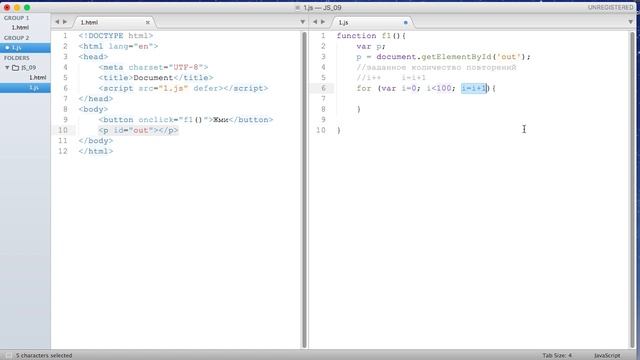The width and height of the screenshot is (640, 360).
Task: Go to previous tab in left pane
Action: [x=57, y=22]
